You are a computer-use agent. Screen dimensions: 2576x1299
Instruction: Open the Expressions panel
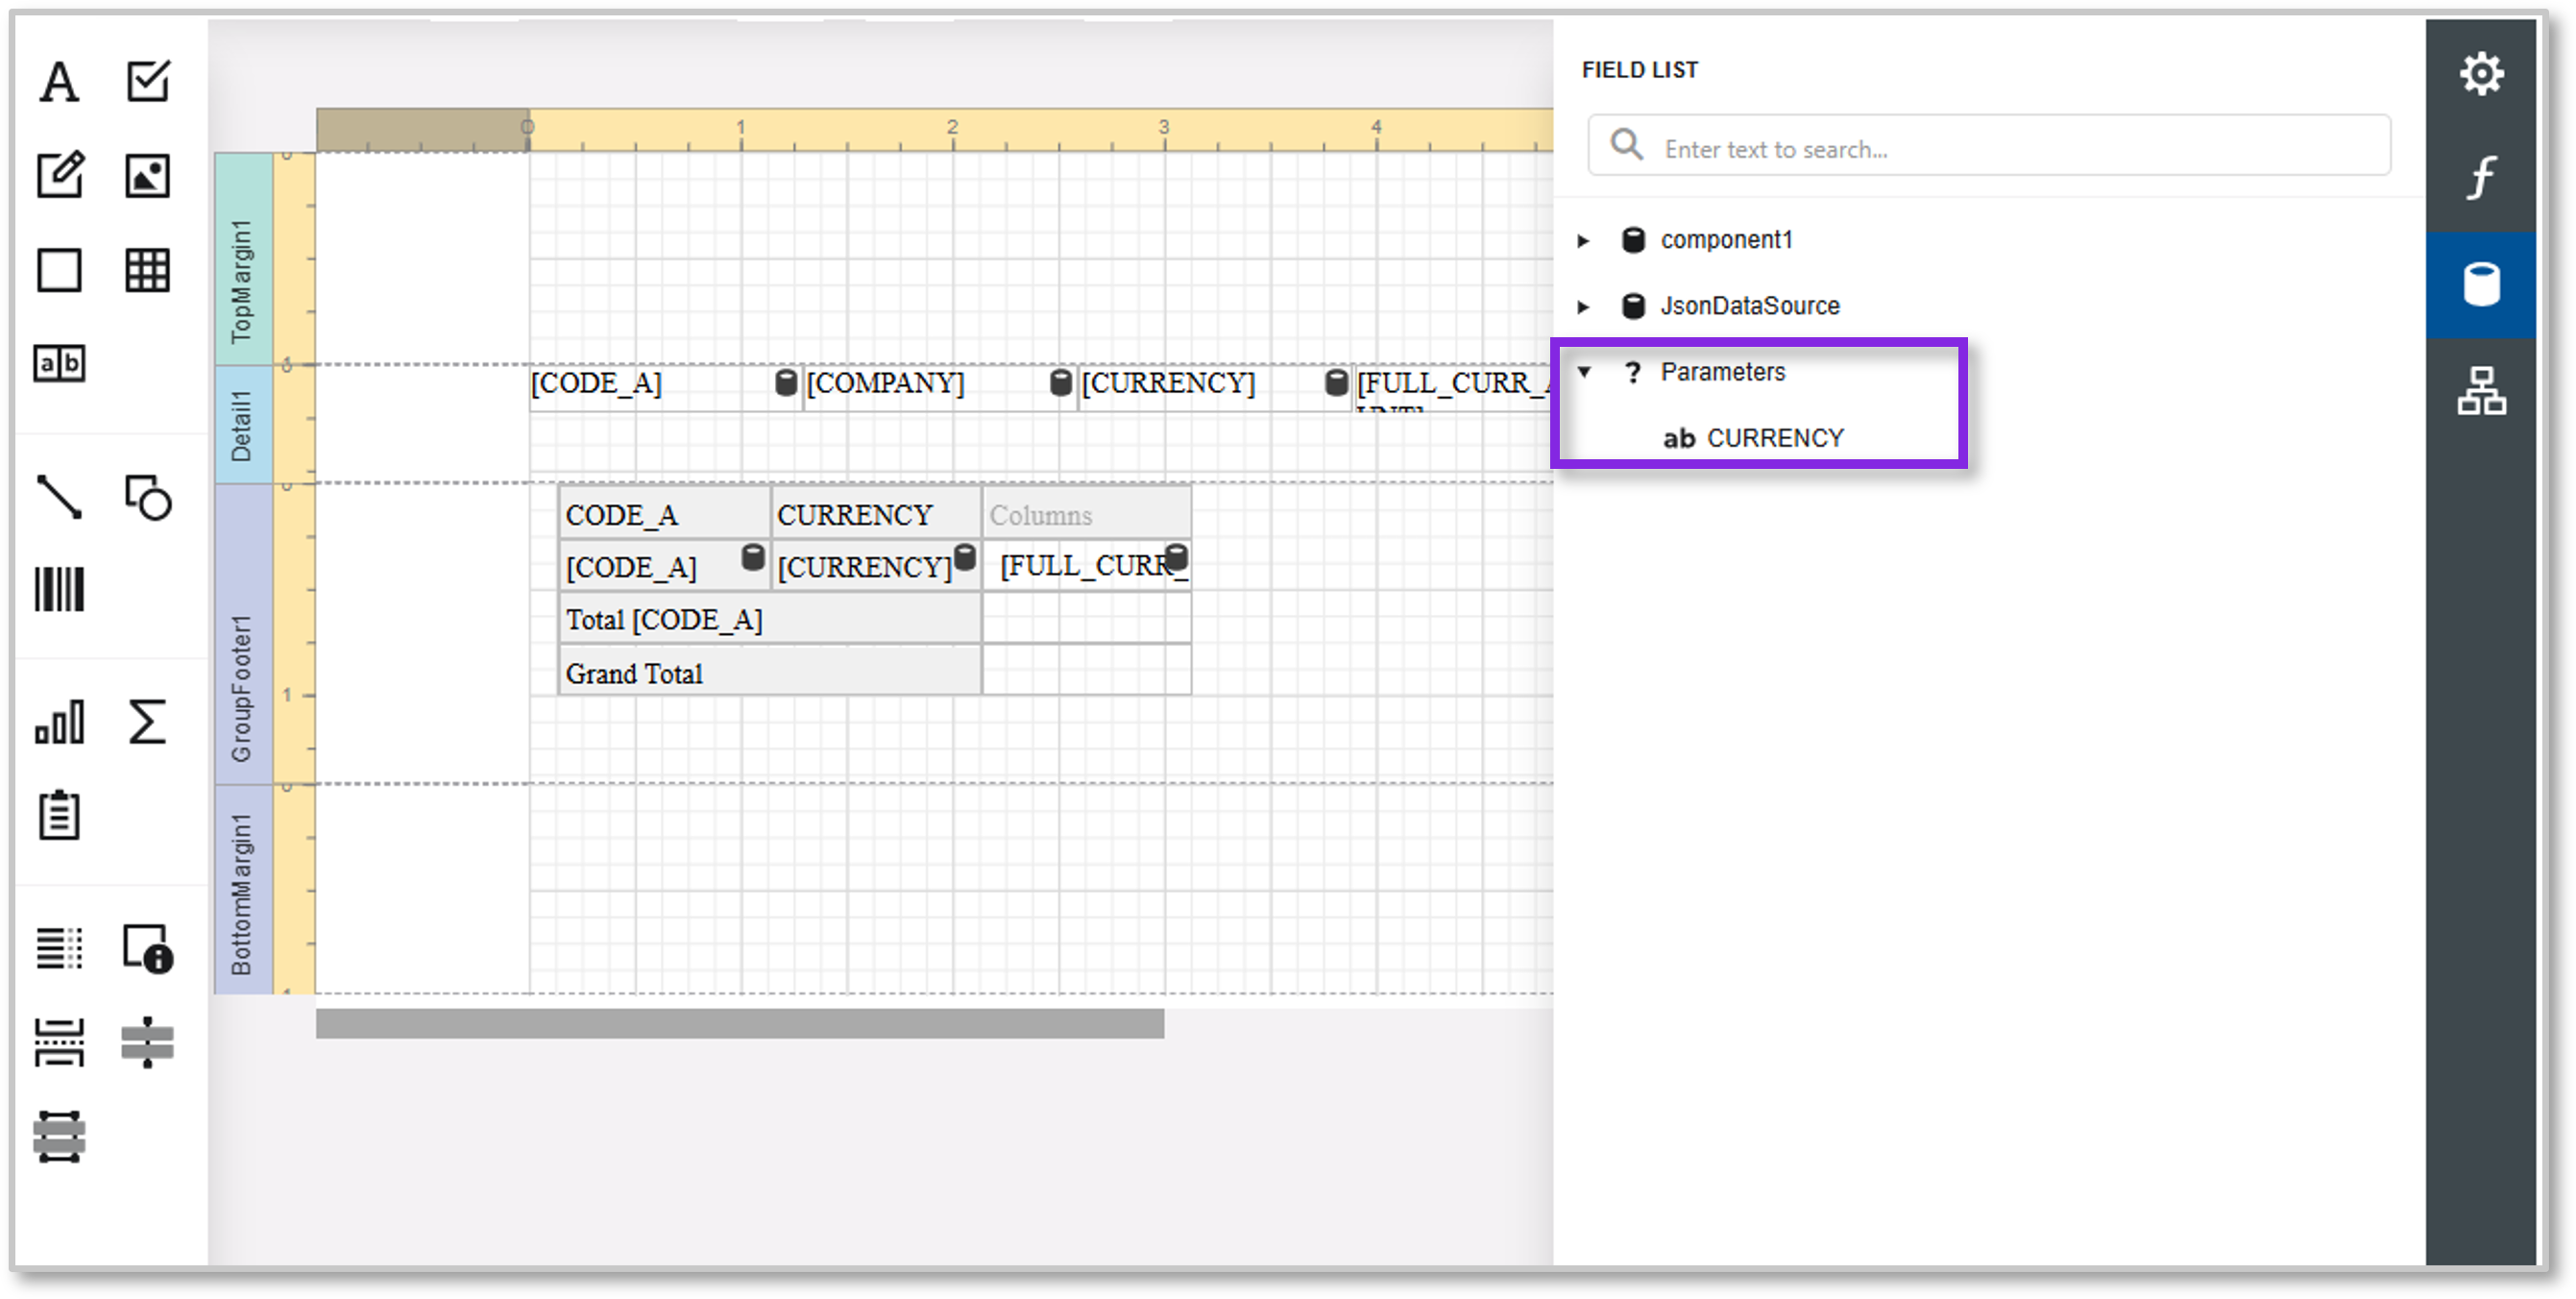click(x=2481, y=179)
